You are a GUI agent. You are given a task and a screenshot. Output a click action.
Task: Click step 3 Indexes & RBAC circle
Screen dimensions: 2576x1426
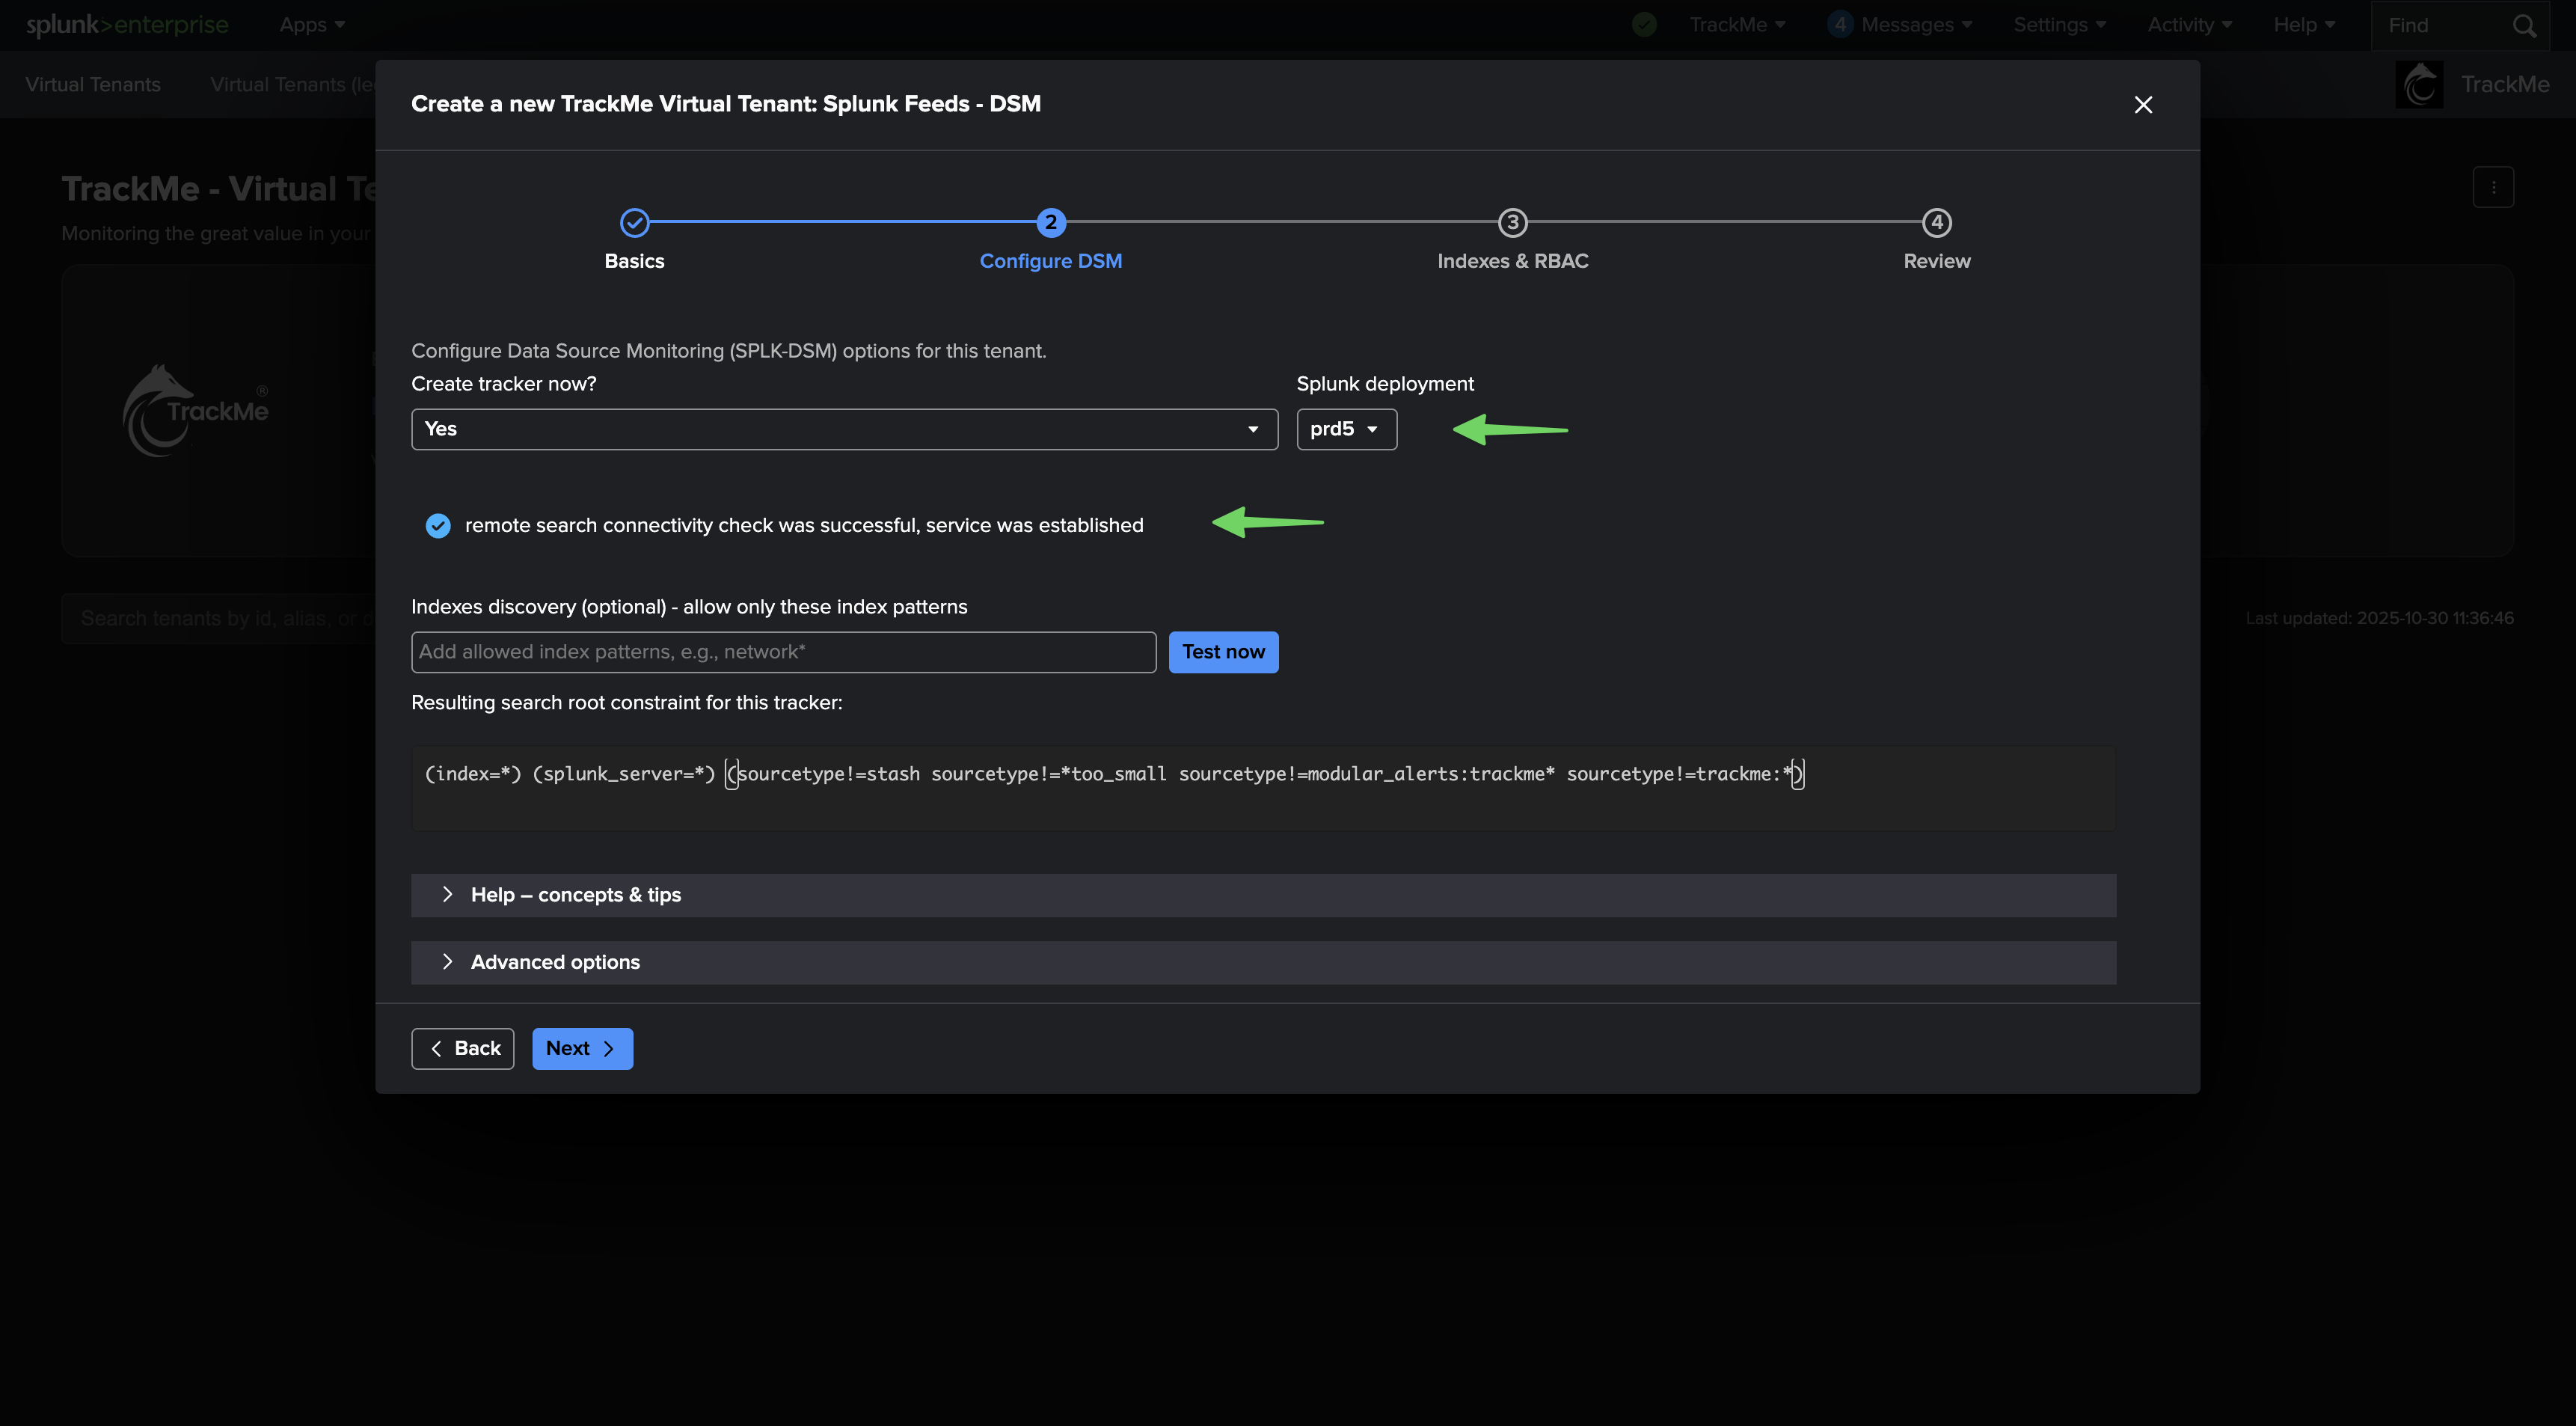(1512, 223)
